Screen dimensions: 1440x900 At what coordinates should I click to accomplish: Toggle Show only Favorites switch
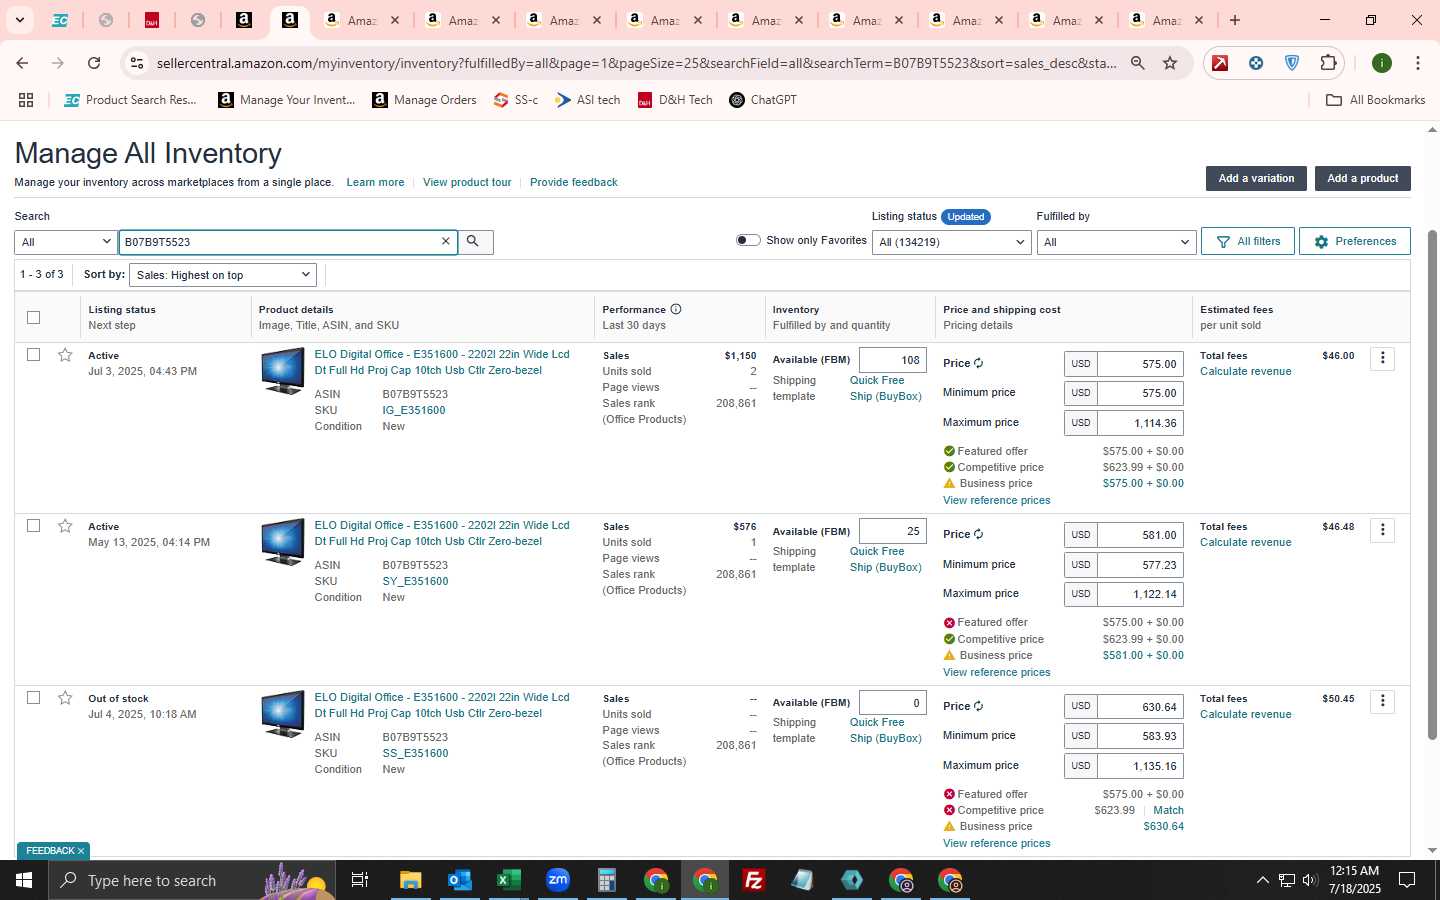pyautogui.click(x=748, y=240)
